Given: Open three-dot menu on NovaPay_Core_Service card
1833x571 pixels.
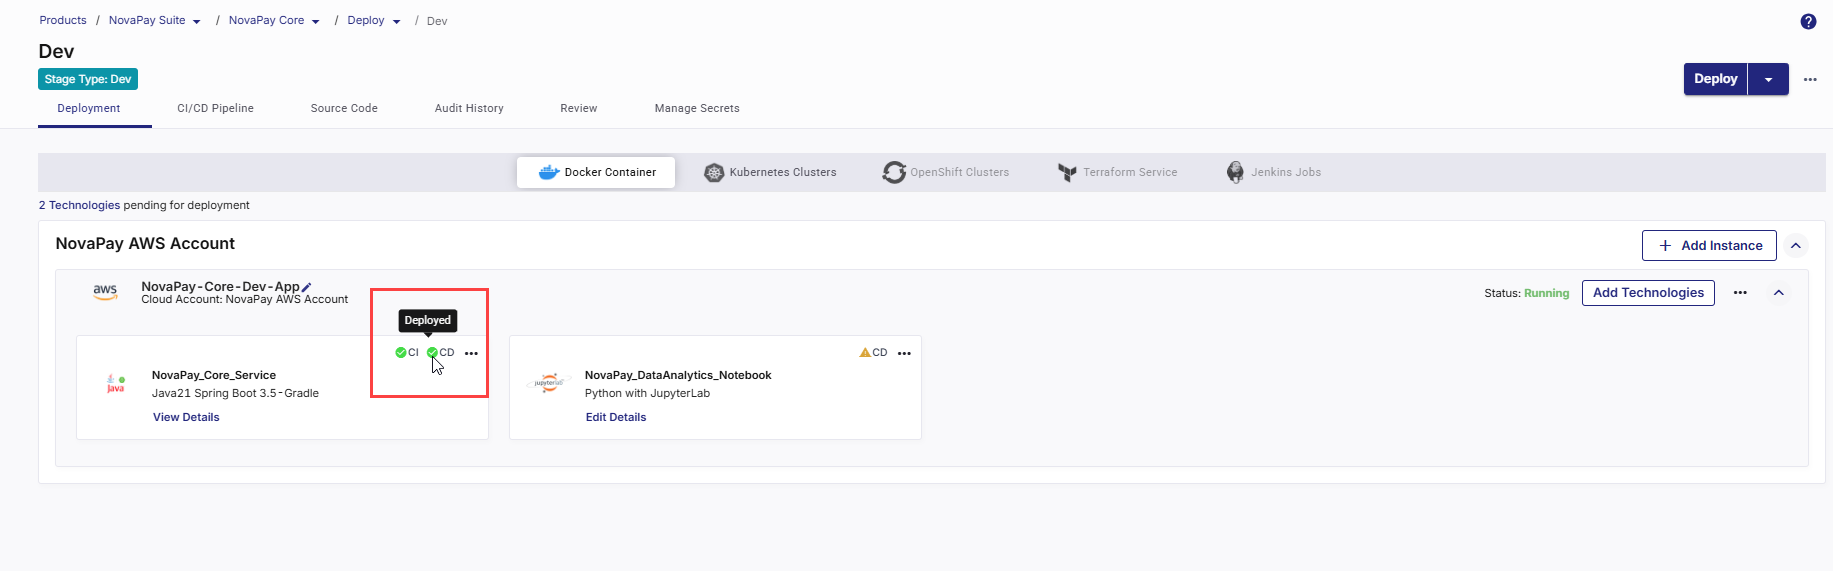Looking at the screenshot, I should click(471, 353).
